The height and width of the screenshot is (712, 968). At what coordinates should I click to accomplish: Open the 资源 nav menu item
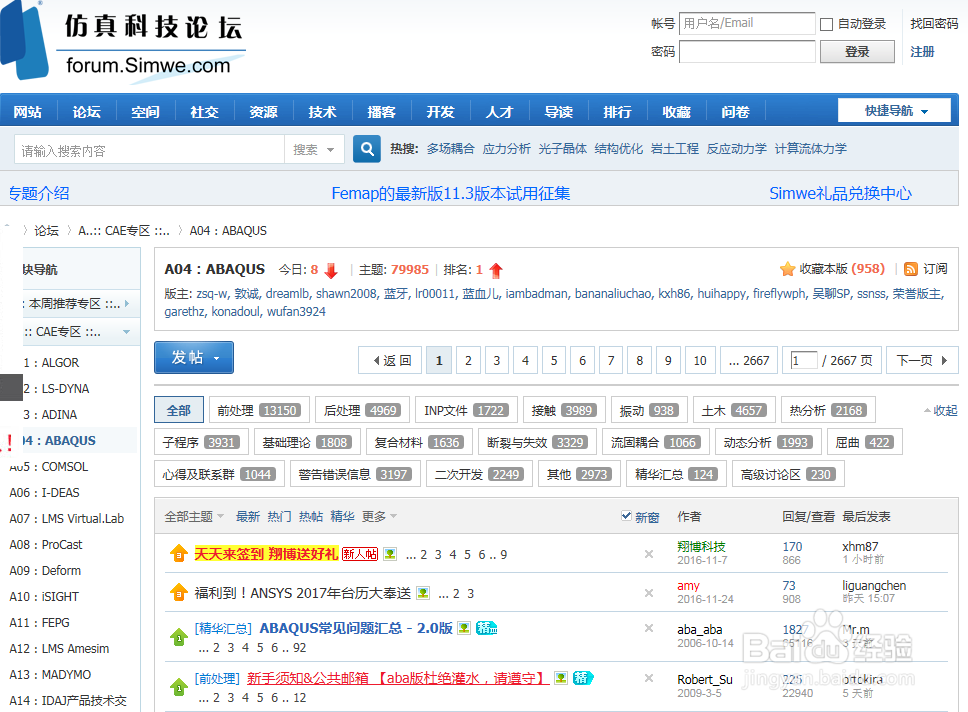click(x=264, y=112)
